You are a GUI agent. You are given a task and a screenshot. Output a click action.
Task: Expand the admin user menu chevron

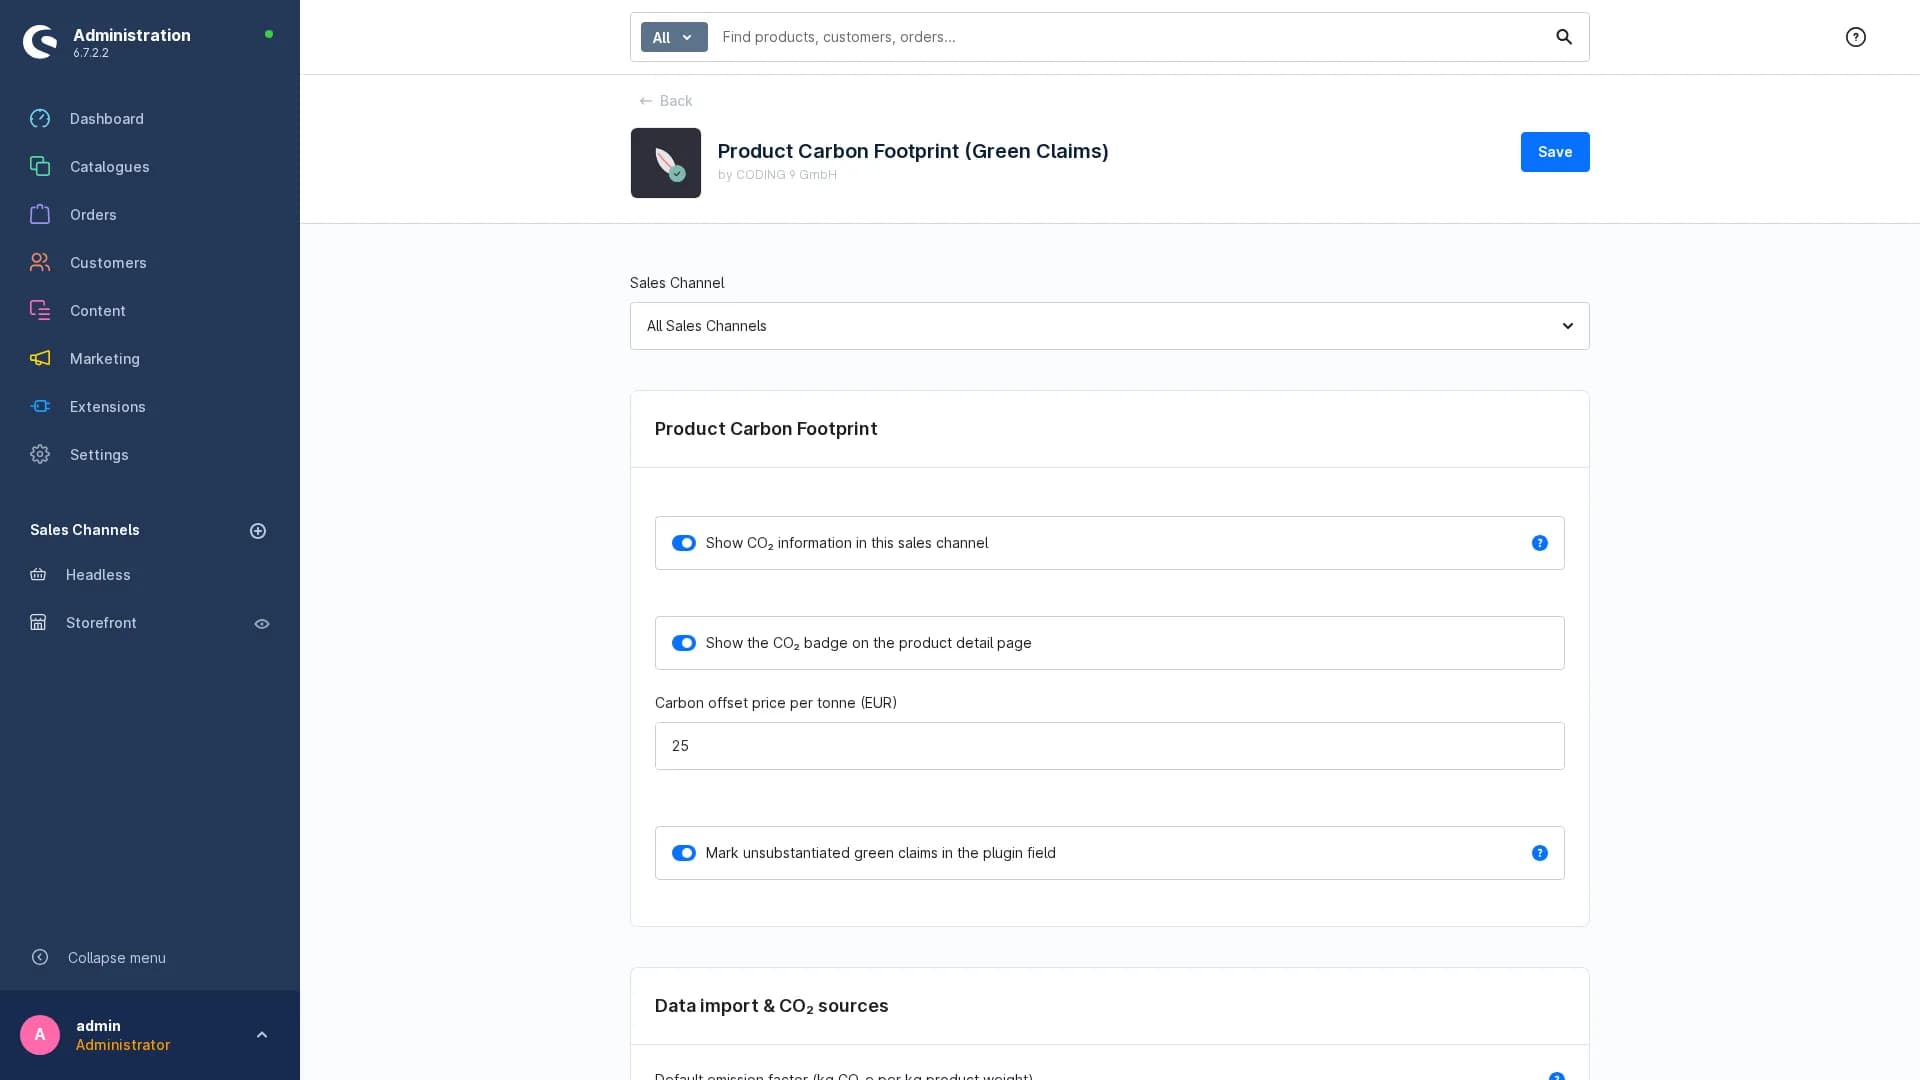[x=262, y=1035]
